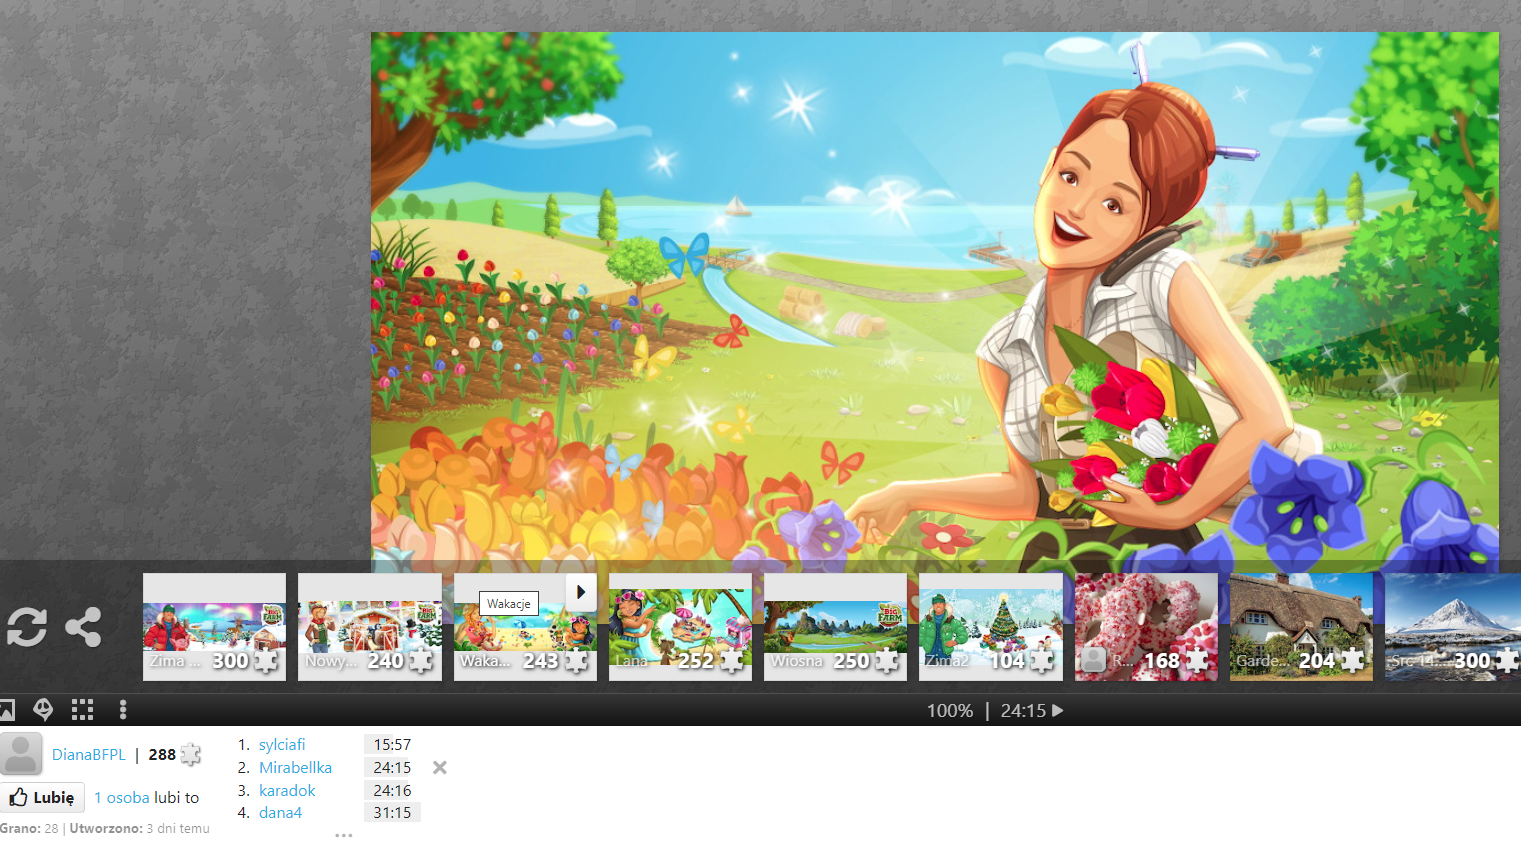Open Mirabellka's profile from leaderboard
This screenshot has height=867, width=1521.
[295, 768]
